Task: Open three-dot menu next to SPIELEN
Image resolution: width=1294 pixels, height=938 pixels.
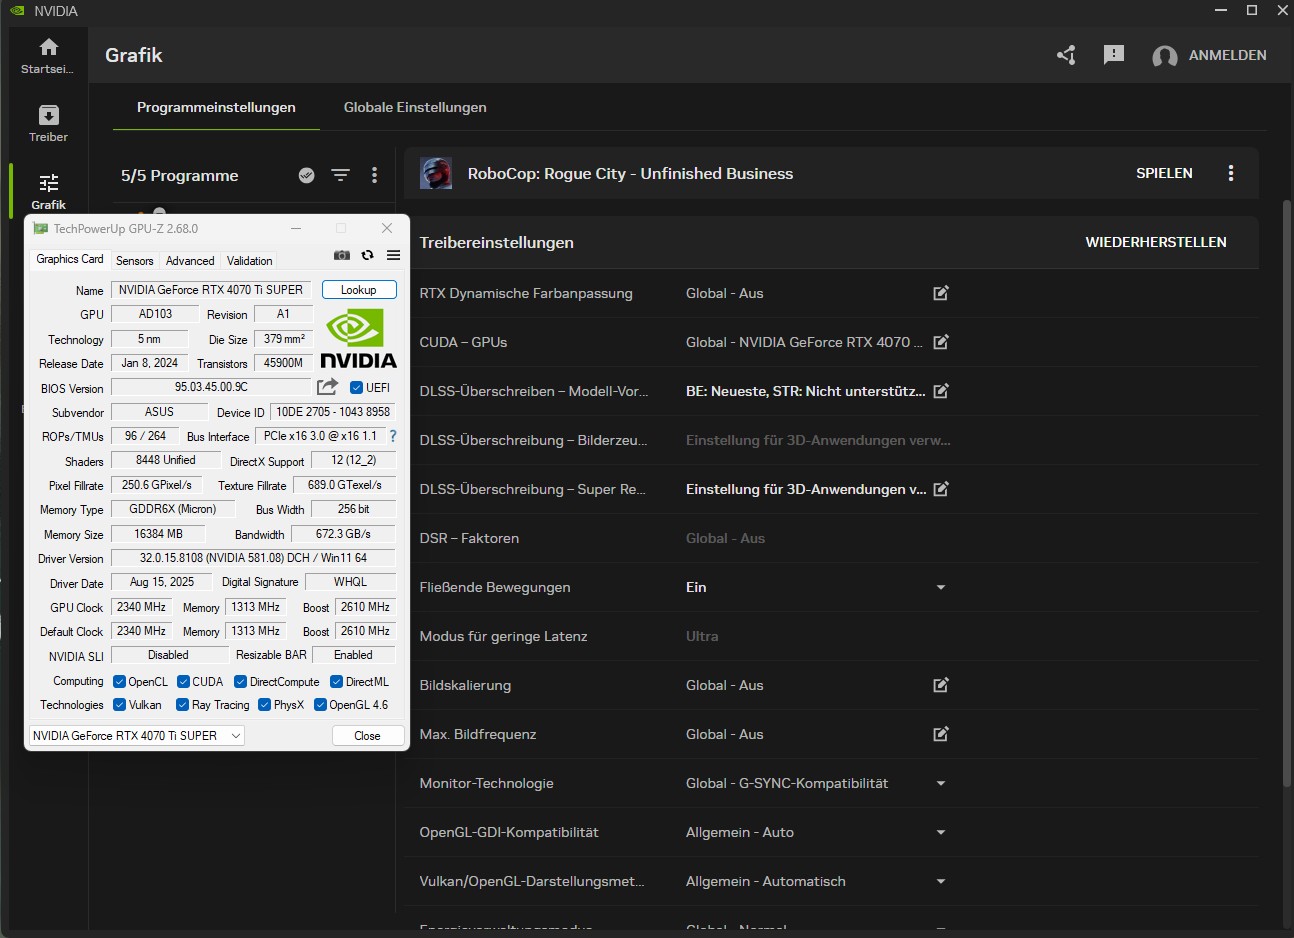Action: tap(1231, 173)
